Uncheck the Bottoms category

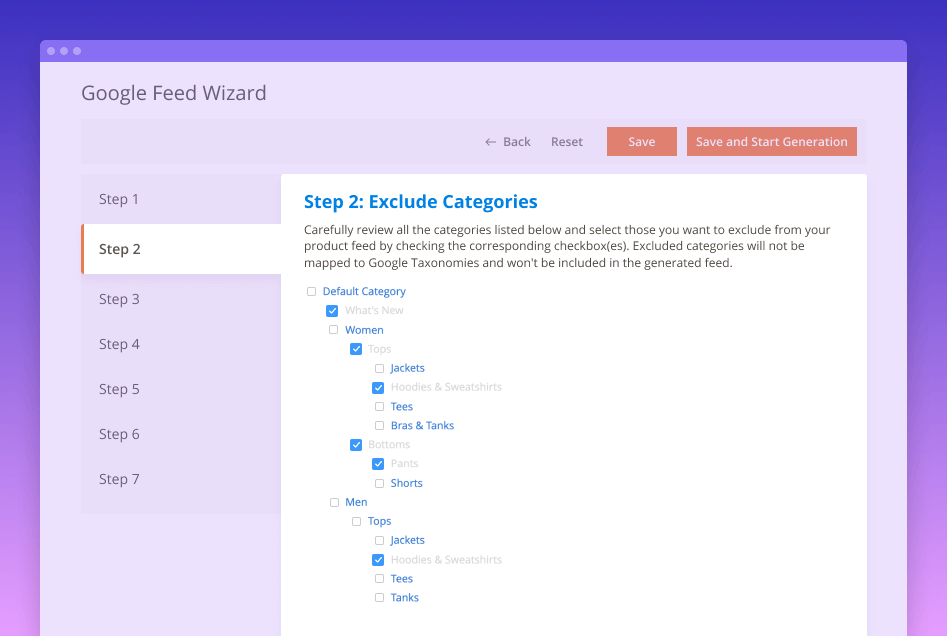click(x=356, y=444)
